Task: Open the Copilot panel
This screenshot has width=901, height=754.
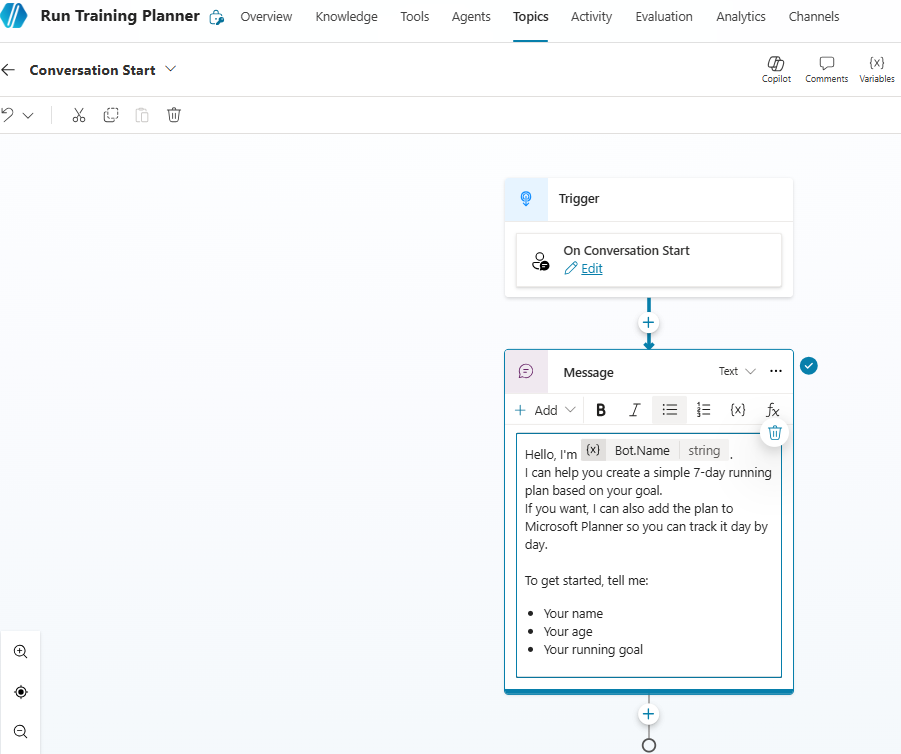Action: coord(776,69)
